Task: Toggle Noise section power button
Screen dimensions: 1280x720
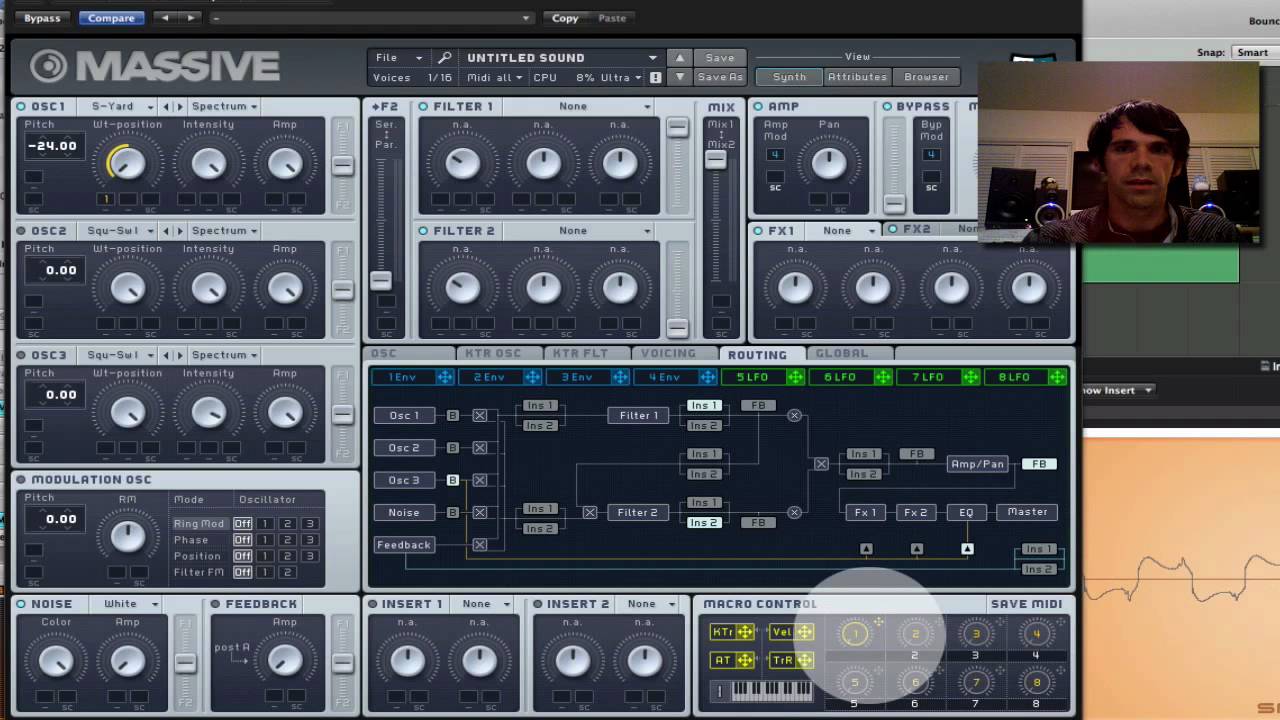Action: [x=21, y=604]
